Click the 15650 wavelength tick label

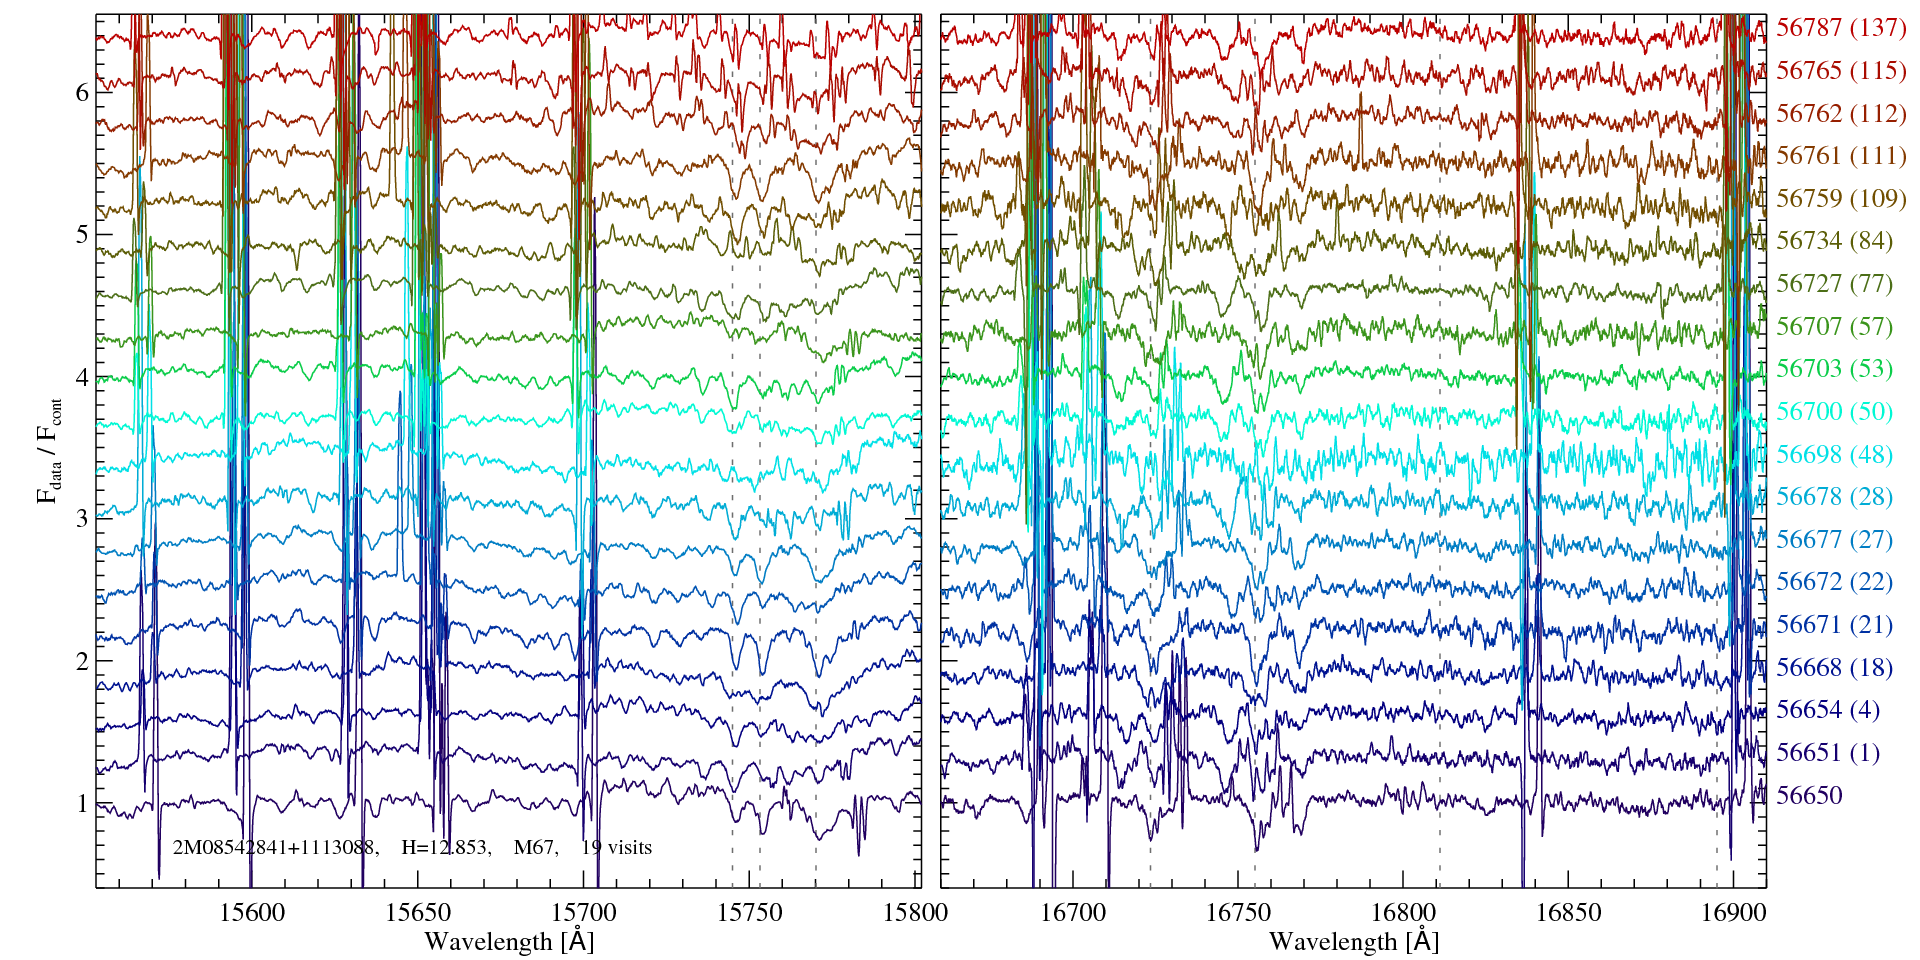click(x=417, y=913)
